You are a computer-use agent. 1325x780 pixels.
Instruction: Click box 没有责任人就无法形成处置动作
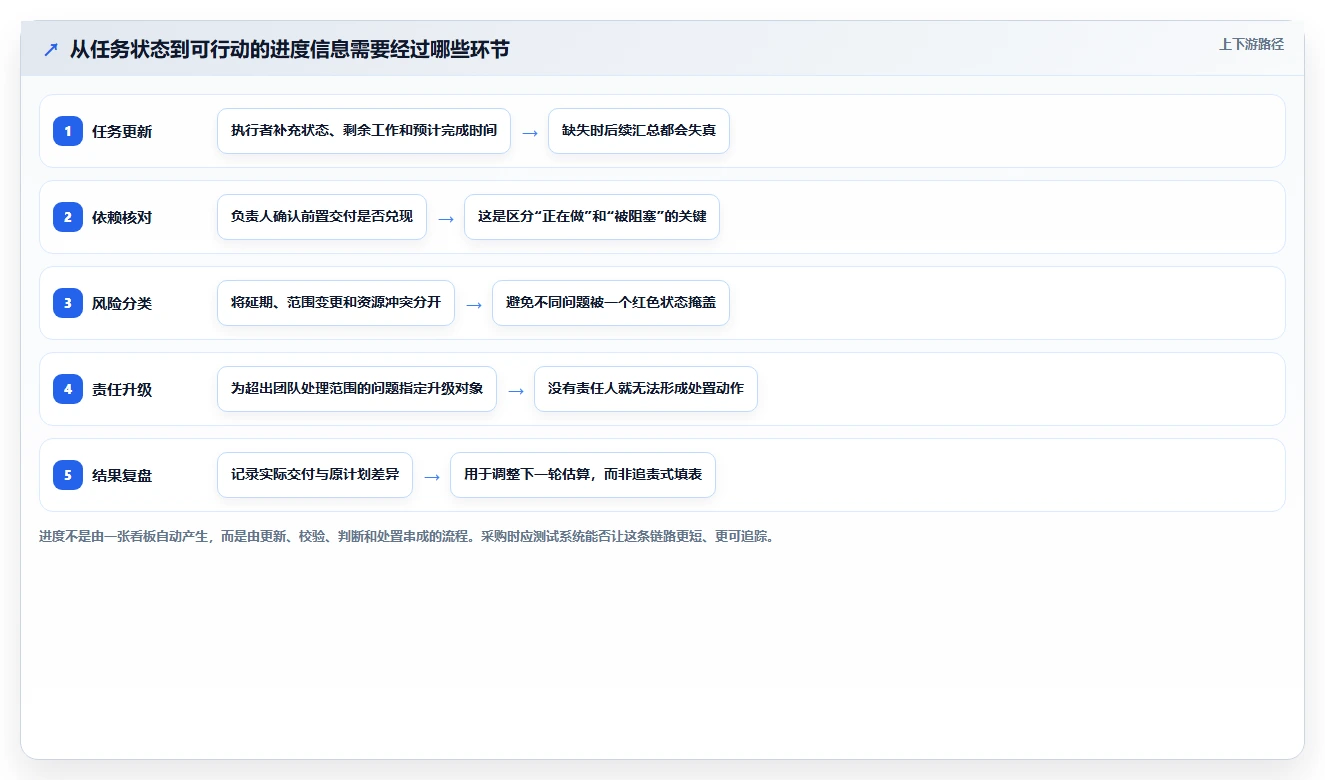[x=646, y=389]
